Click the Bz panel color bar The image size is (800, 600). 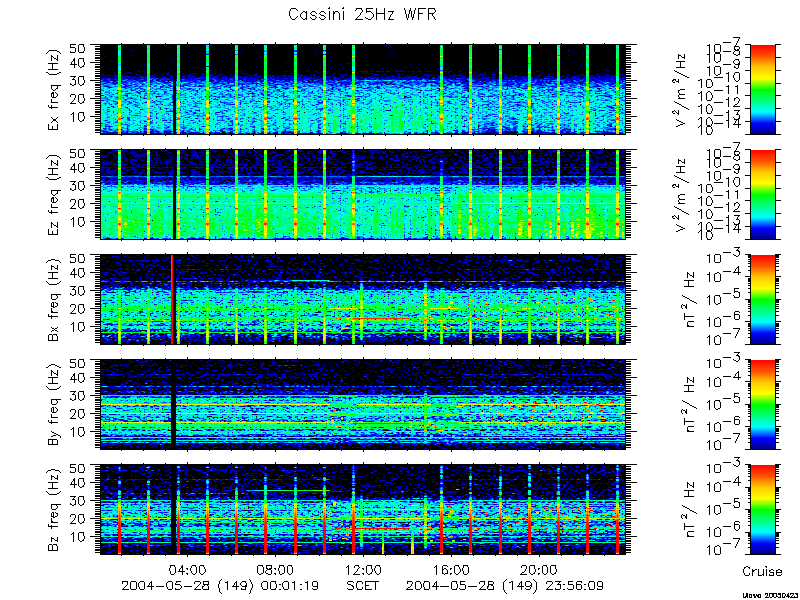762,510
